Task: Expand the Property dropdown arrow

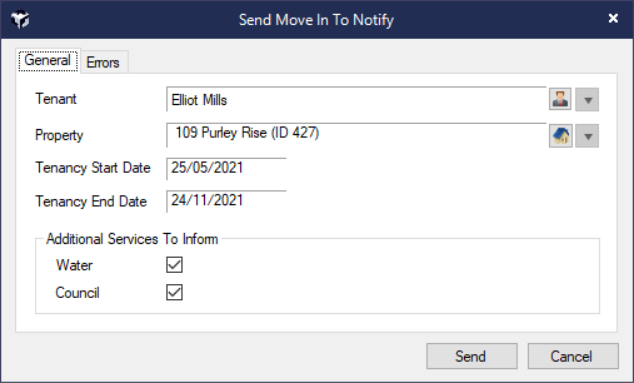Action: [x=588, y=136]
